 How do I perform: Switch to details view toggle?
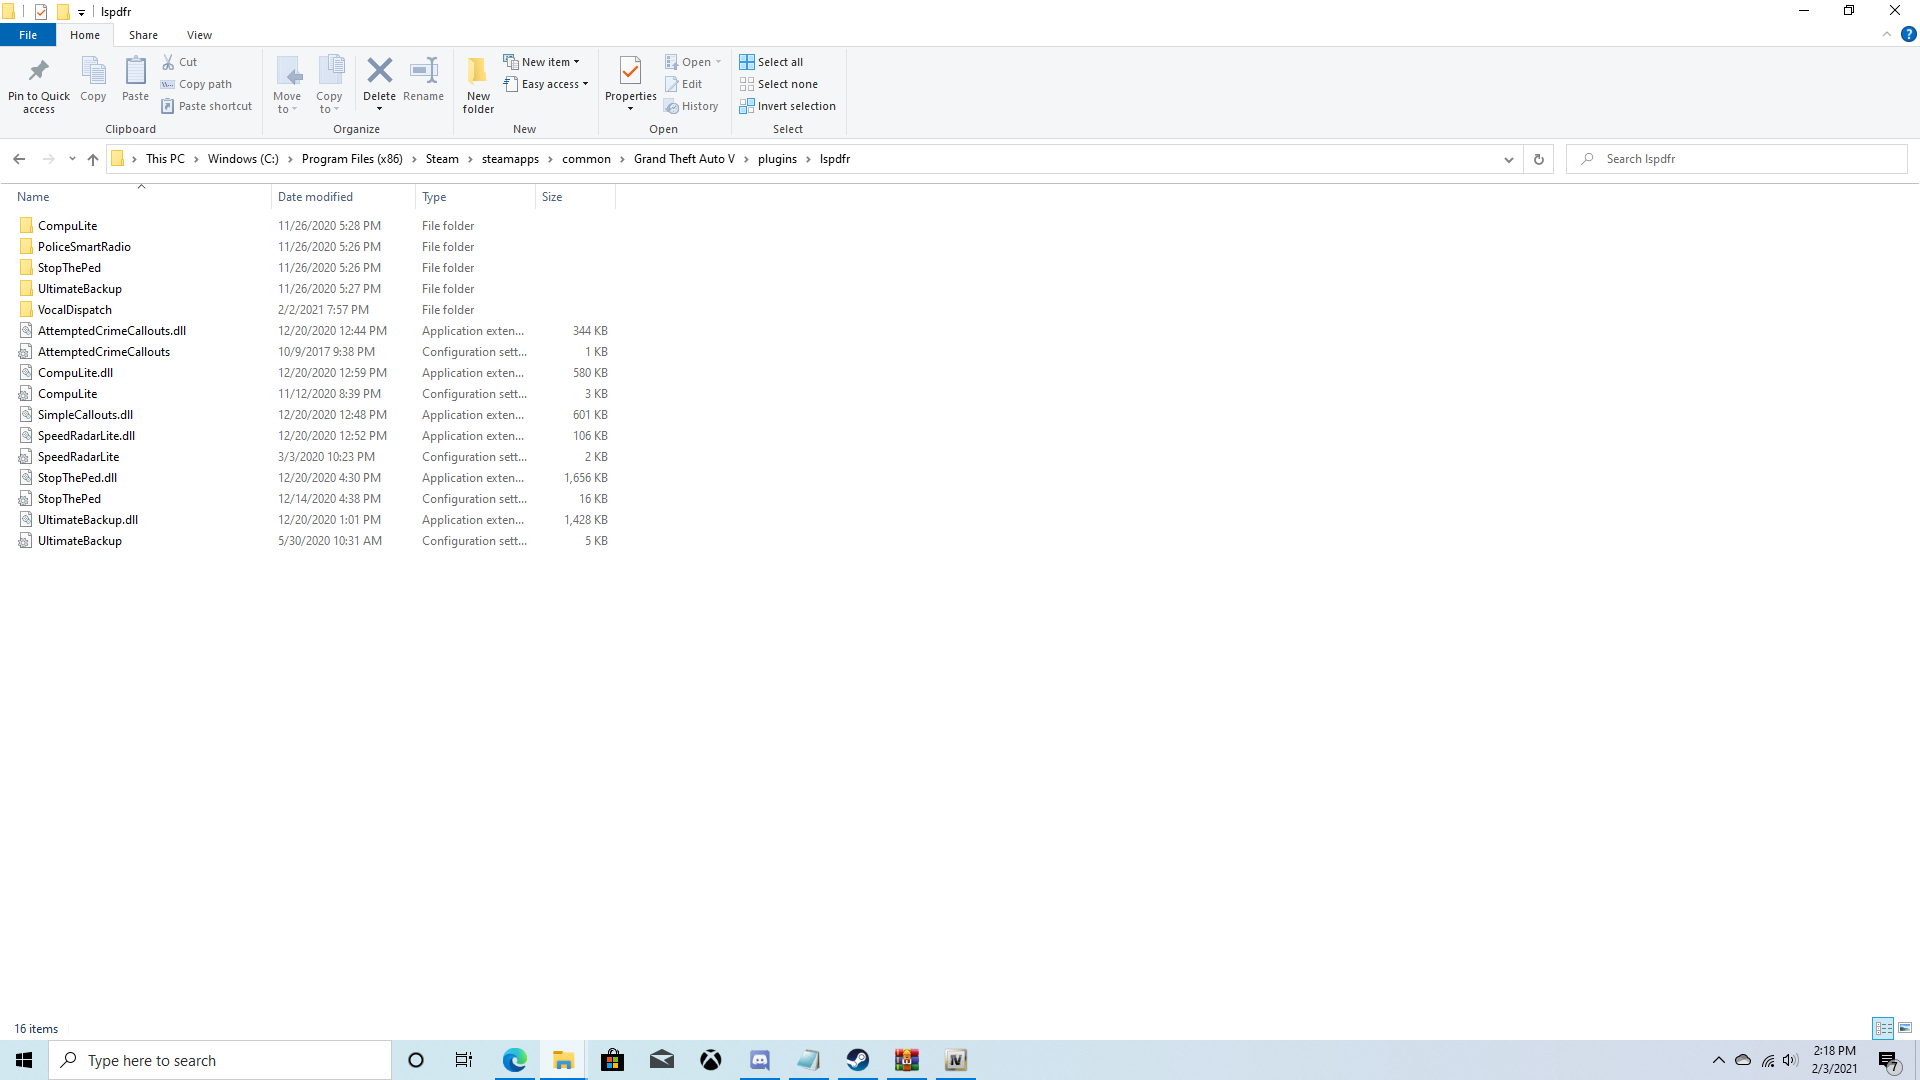[1883, 1028]
